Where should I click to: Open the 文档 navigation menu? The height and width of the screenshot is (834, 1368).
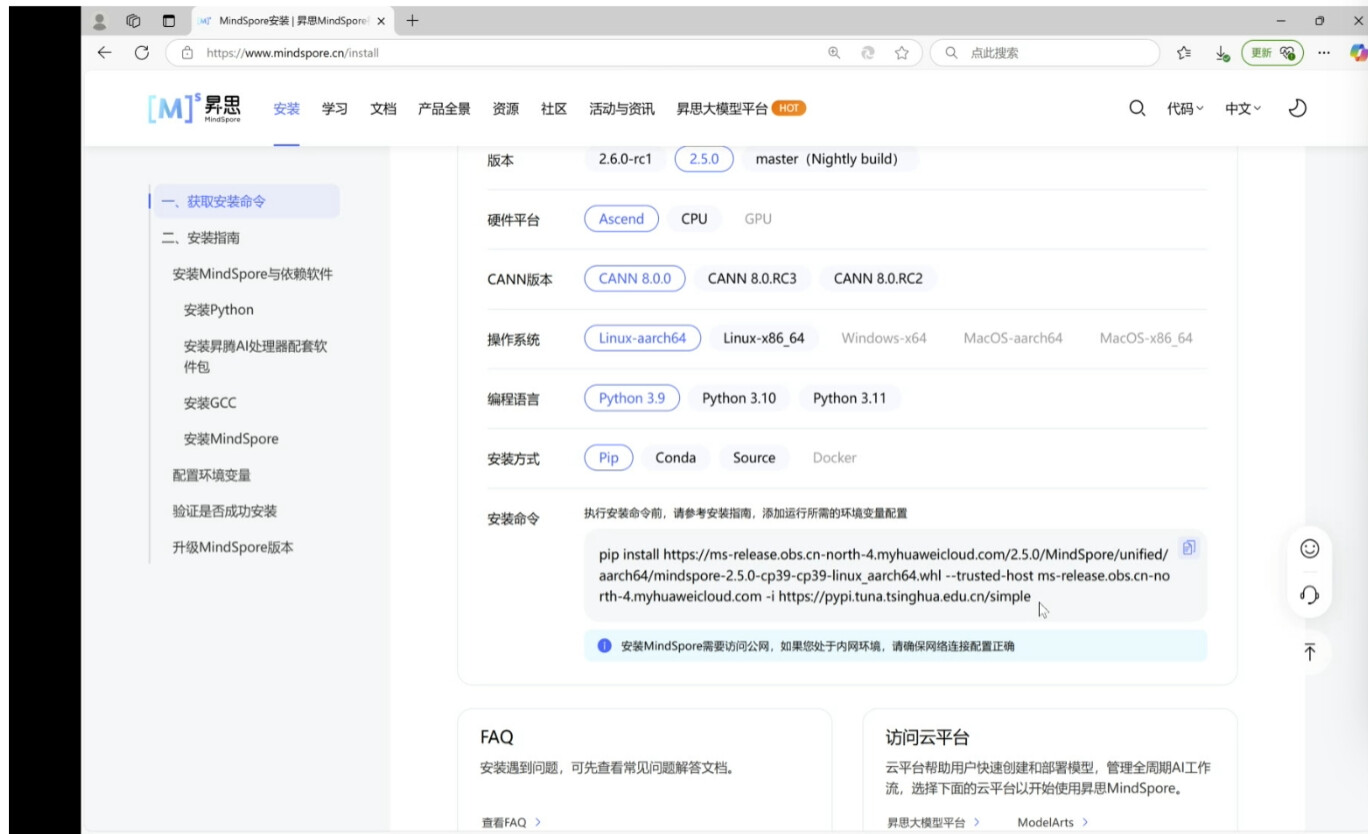383,109
